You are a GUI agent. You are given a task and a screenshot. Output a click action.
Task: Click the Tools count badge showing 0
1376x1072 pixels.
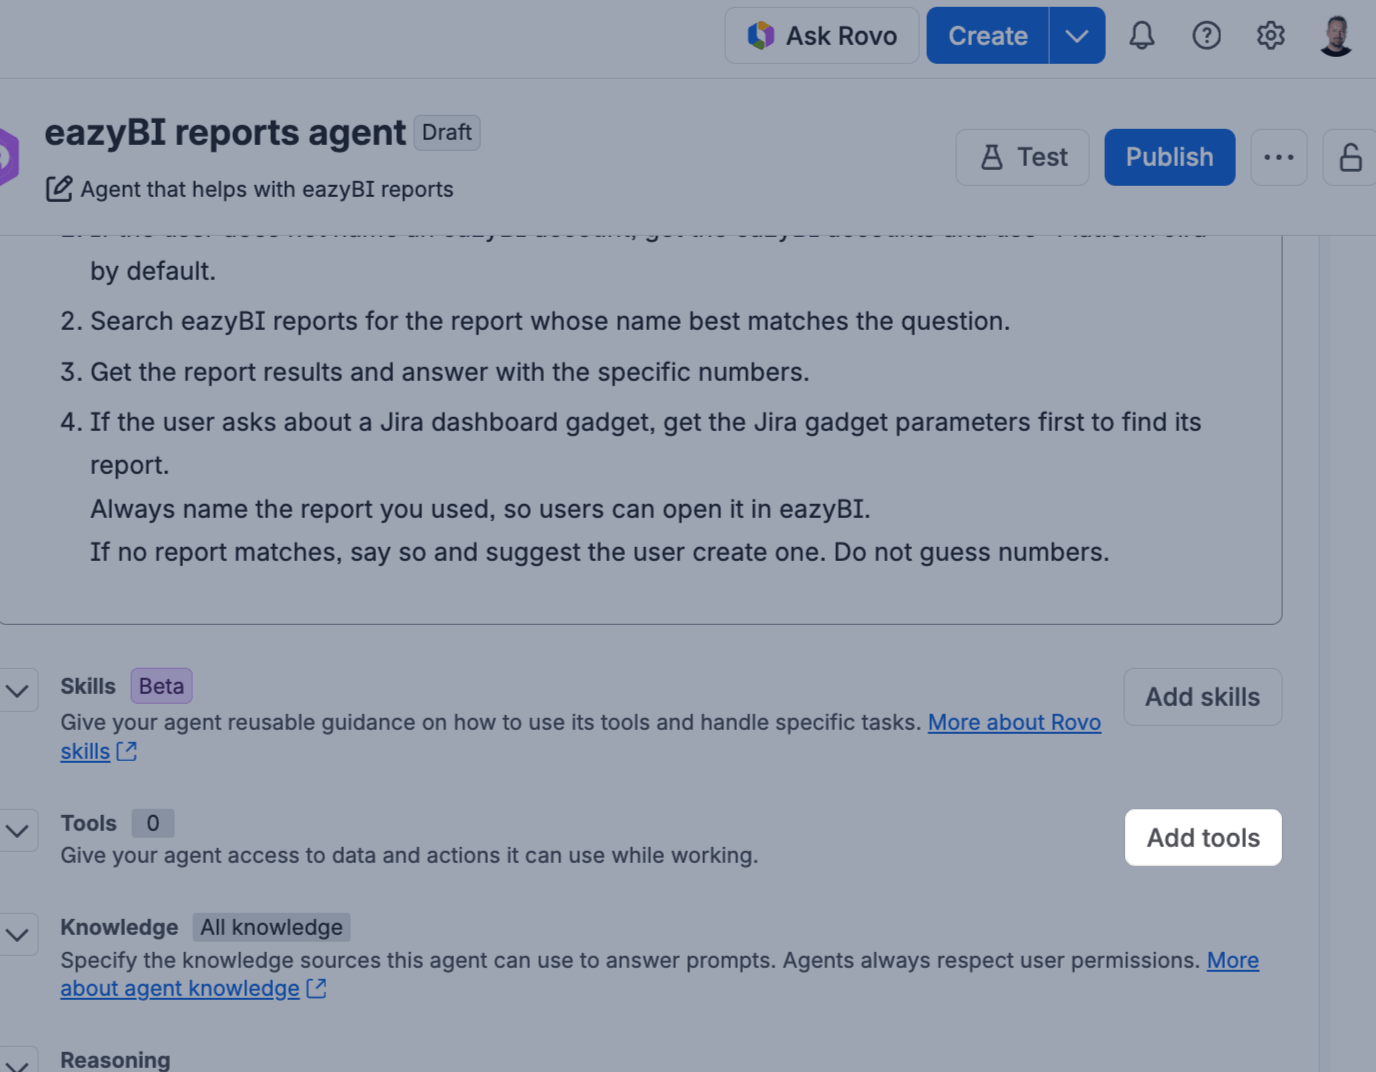point(153,823)
